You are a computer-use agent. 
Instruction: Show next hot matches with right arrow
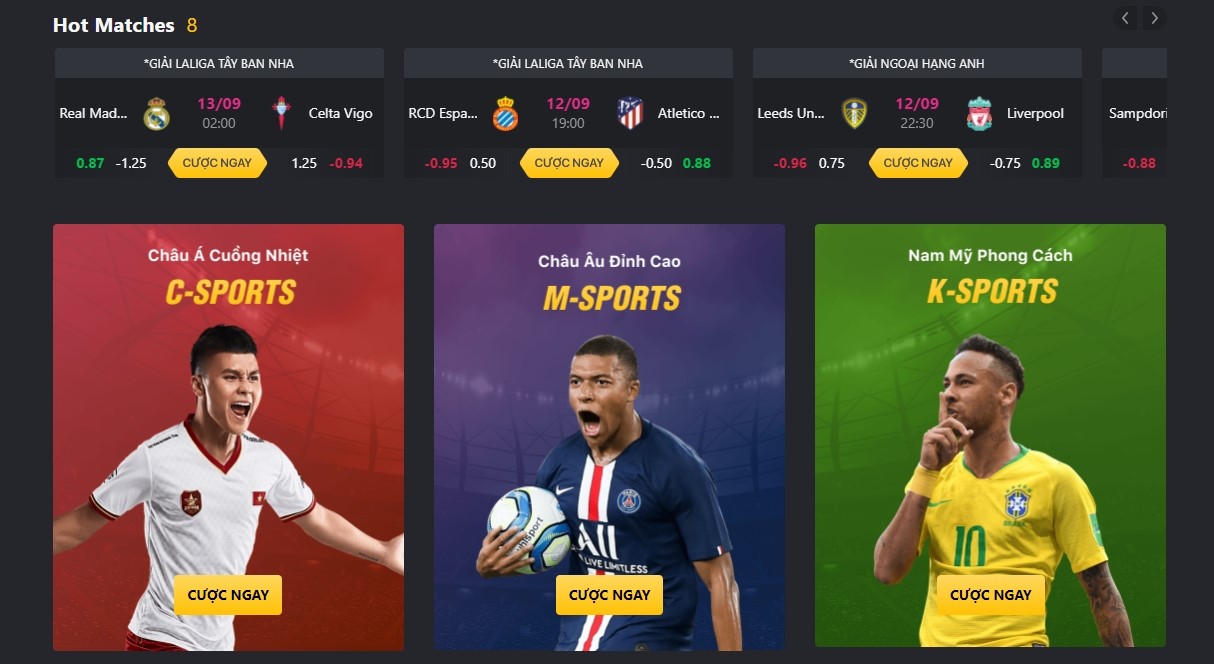(x=1154, y=18)
